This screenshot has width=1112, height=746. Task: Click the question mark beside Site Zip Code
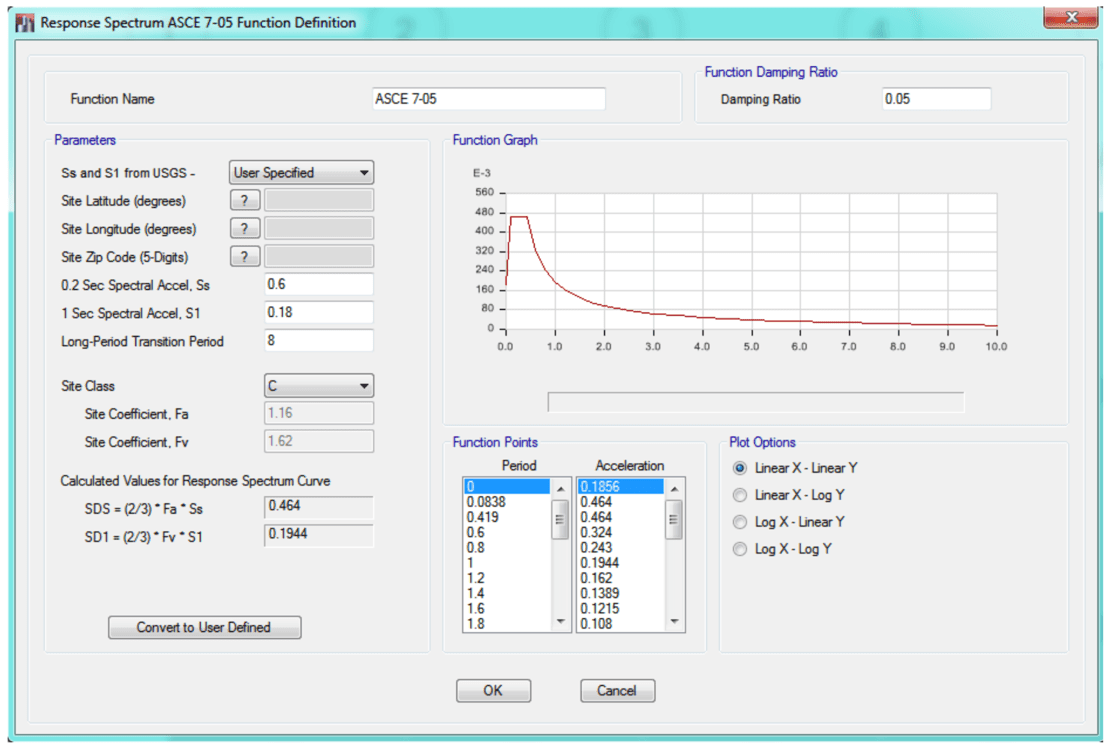tap(244, 256)
